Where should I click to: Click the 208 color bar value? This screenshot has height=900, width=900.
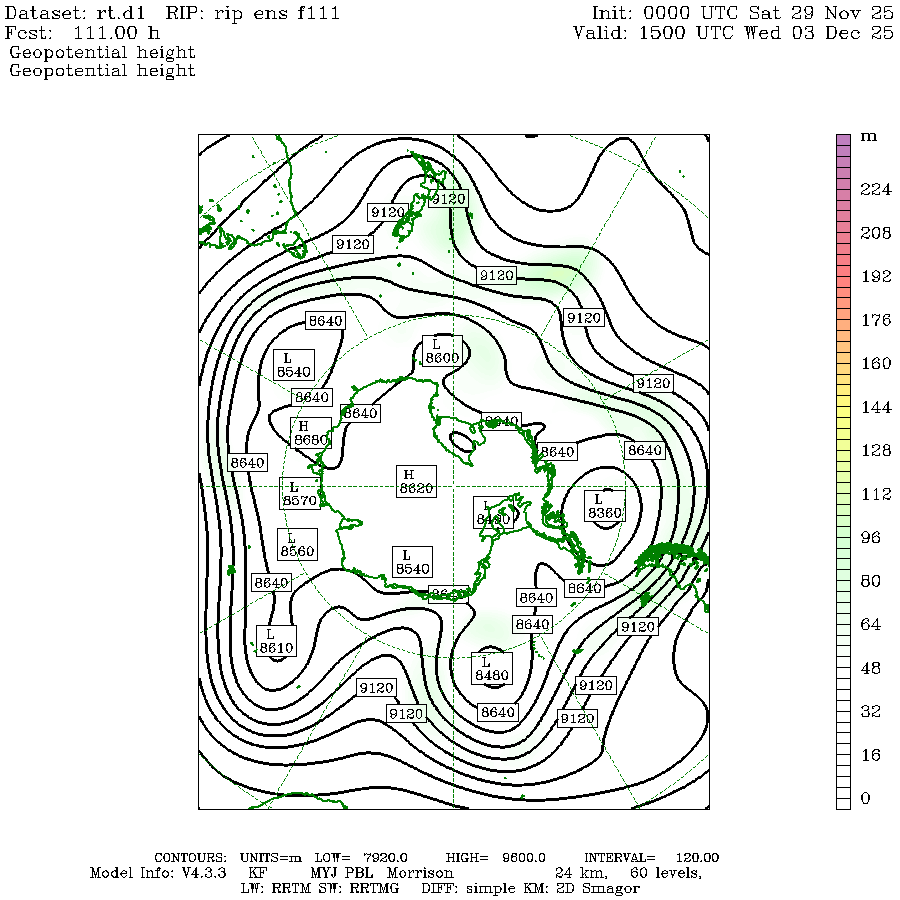pos(875,232)
